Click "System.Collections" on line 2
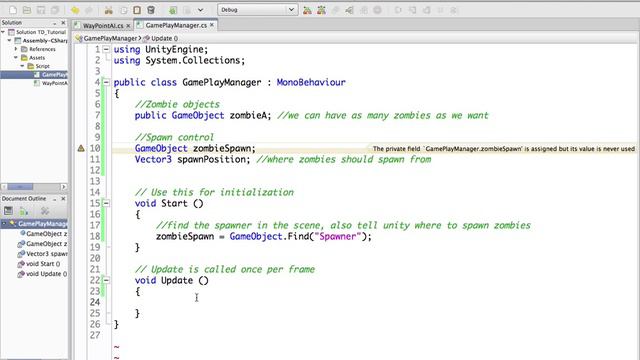 click(x=193, y=60)
